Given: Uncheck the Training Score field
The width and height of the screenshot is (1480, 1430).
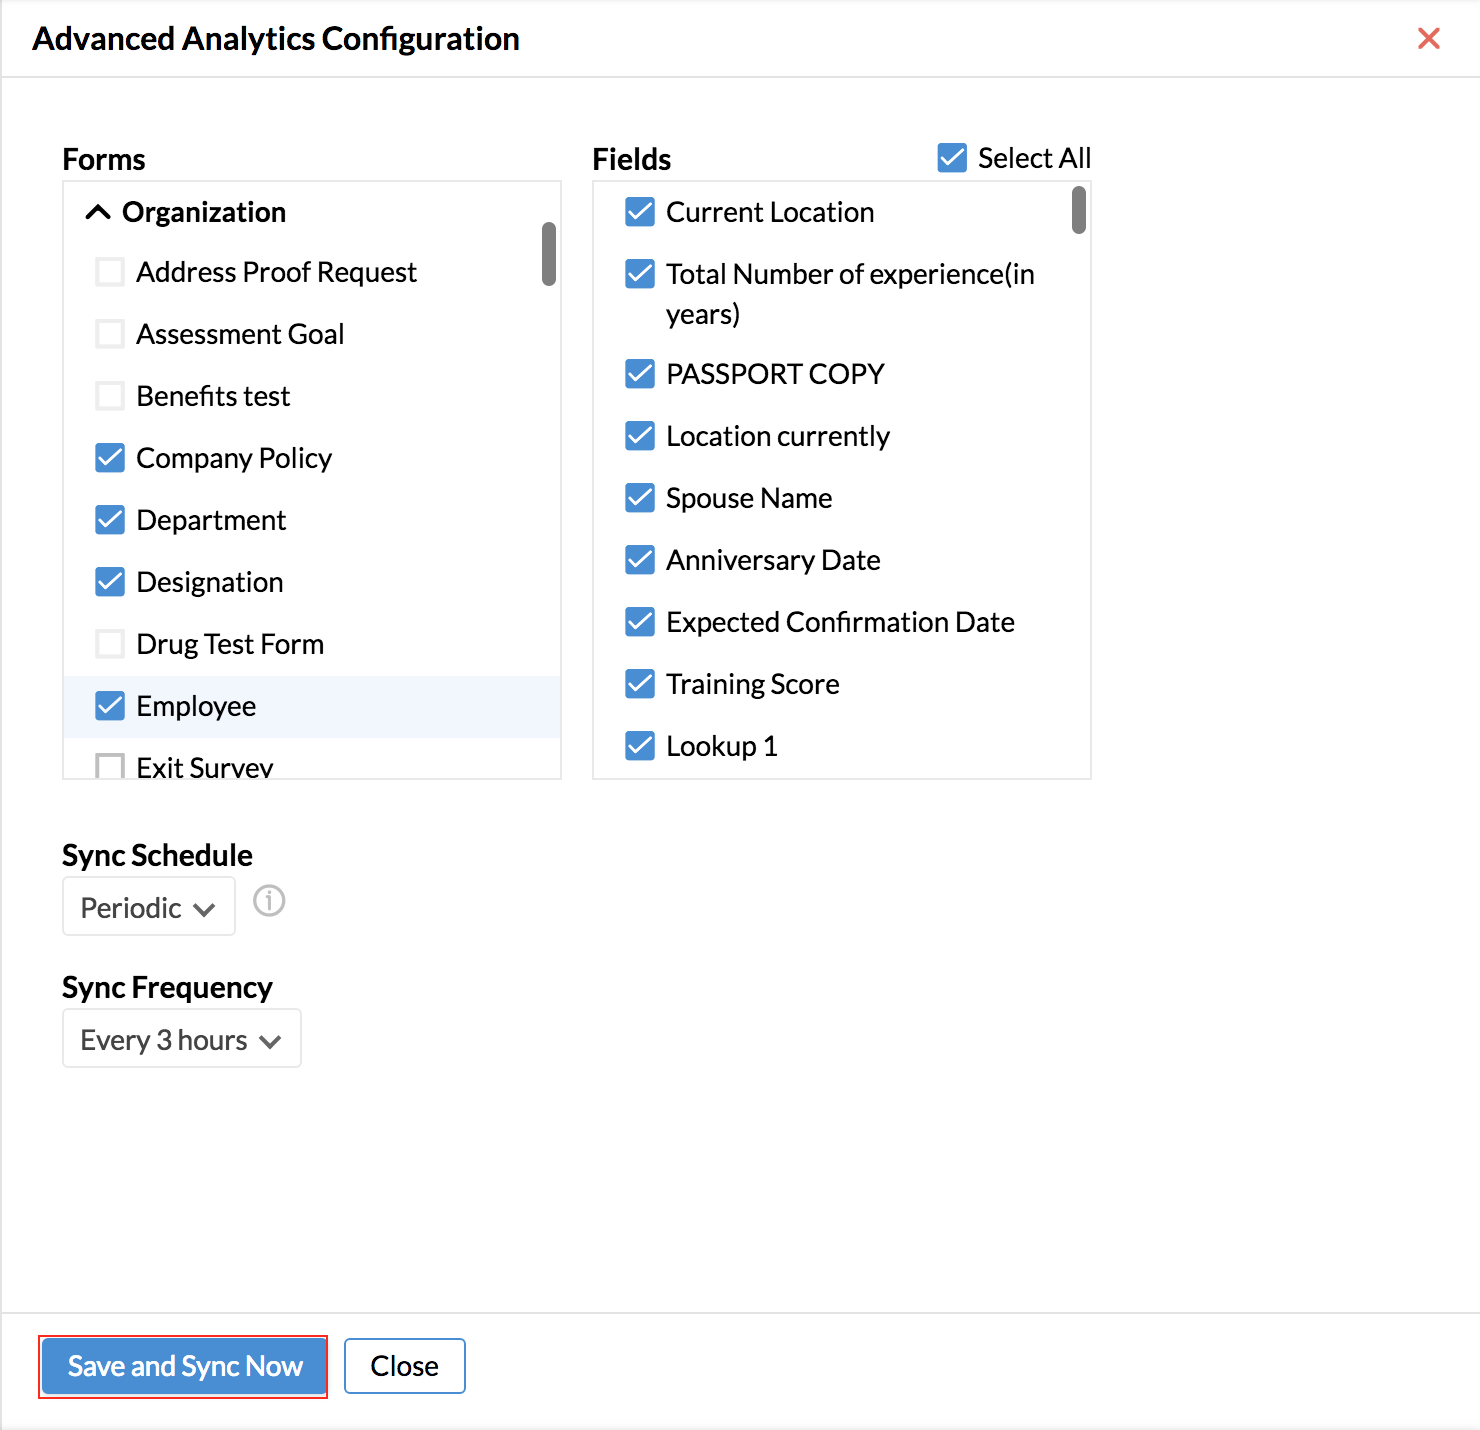Looking at the screenshot, I should (640, 684).
